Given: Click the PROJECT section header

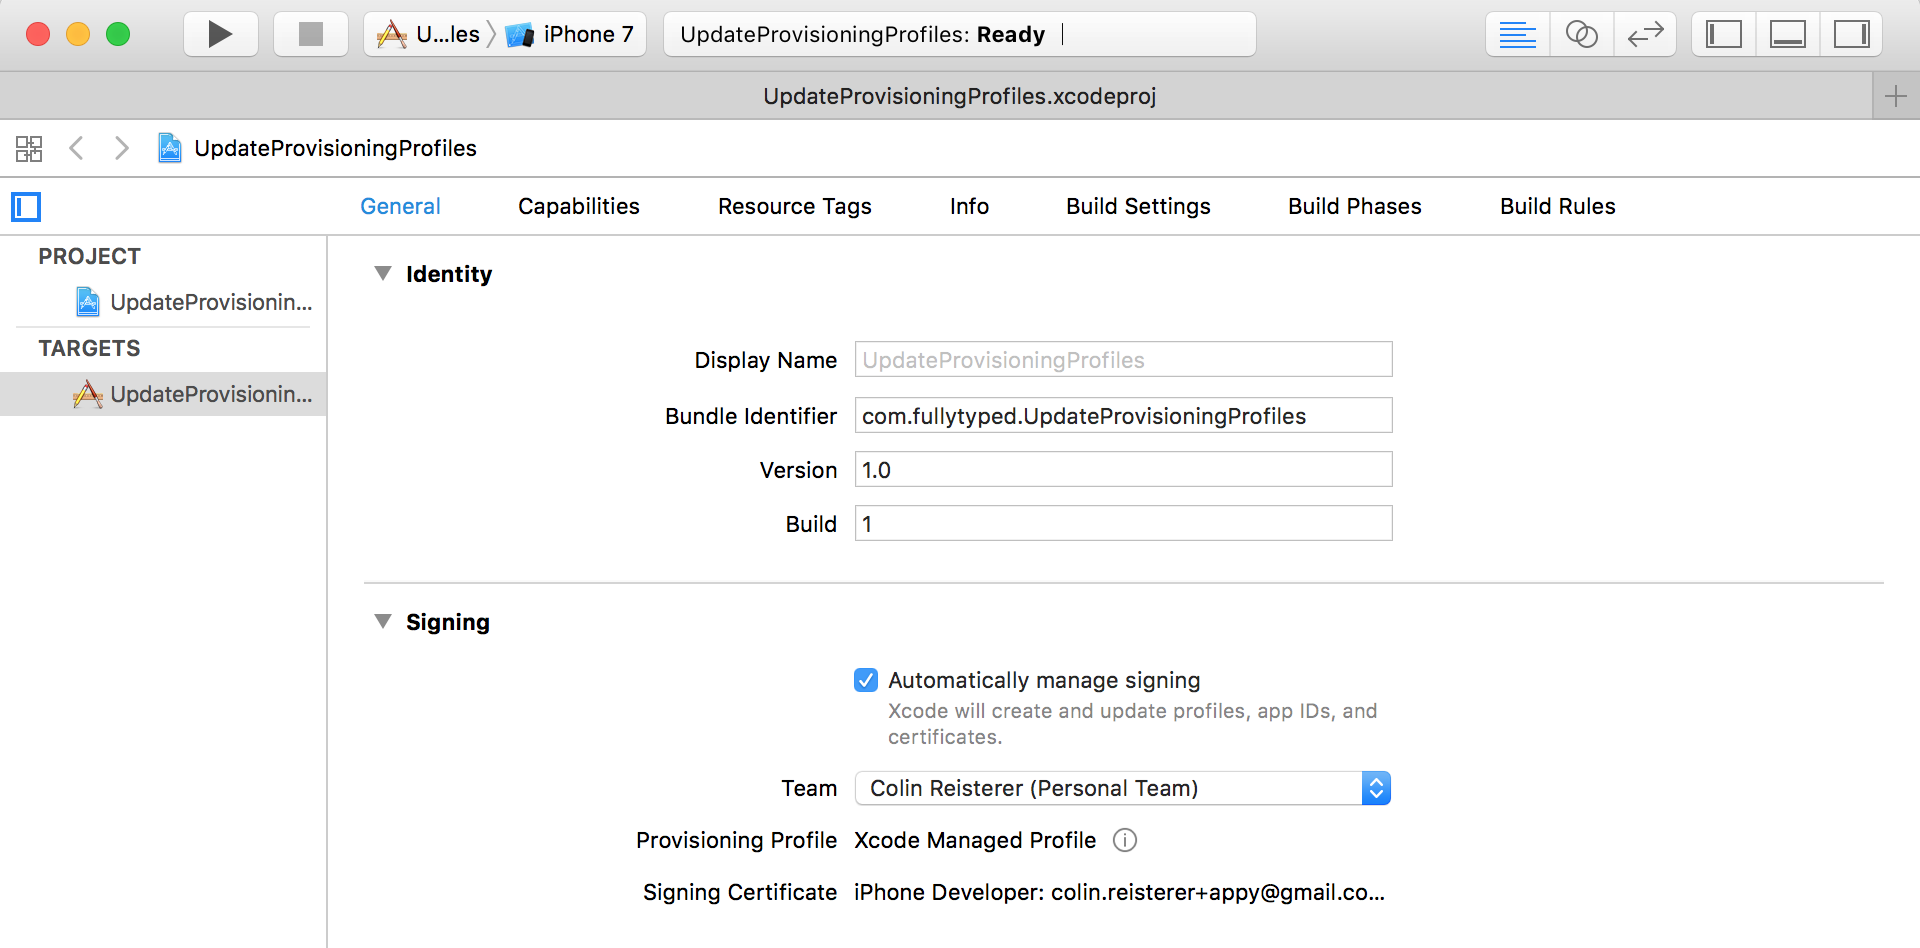Looking at the screenshot, I should click(x=89, y=256).
